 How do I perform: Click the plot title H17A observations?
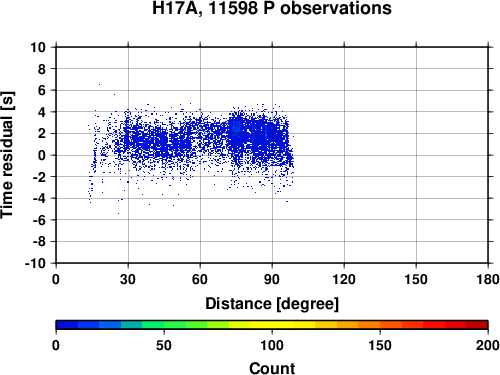pos(272,8)
